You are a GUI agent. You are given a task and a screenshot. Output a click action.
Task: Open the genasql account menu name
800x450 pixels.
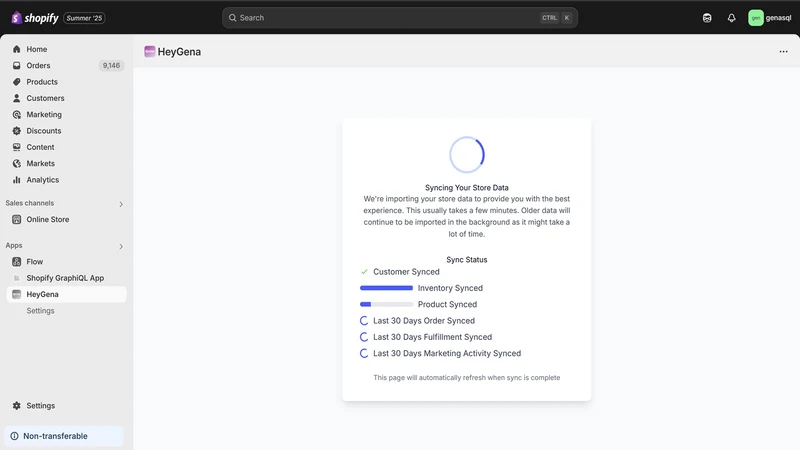point(778,18)
